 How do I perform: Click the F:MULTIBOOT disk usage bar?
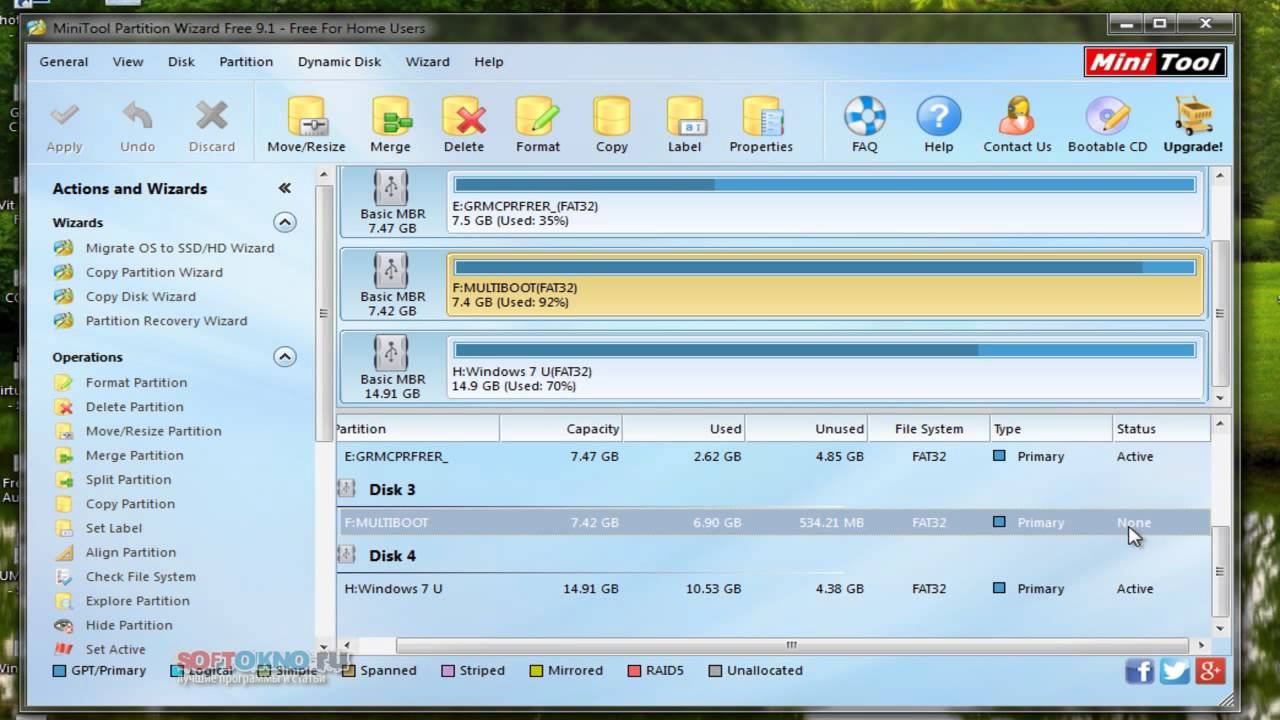click(x=824, y=268)
